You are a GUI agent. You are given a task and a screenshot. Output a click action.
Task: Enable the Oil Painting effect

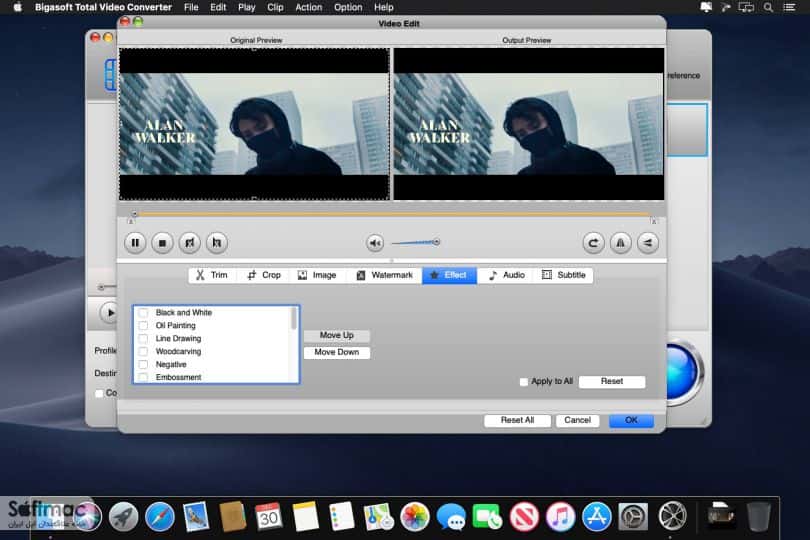click(x=144, y=326)
